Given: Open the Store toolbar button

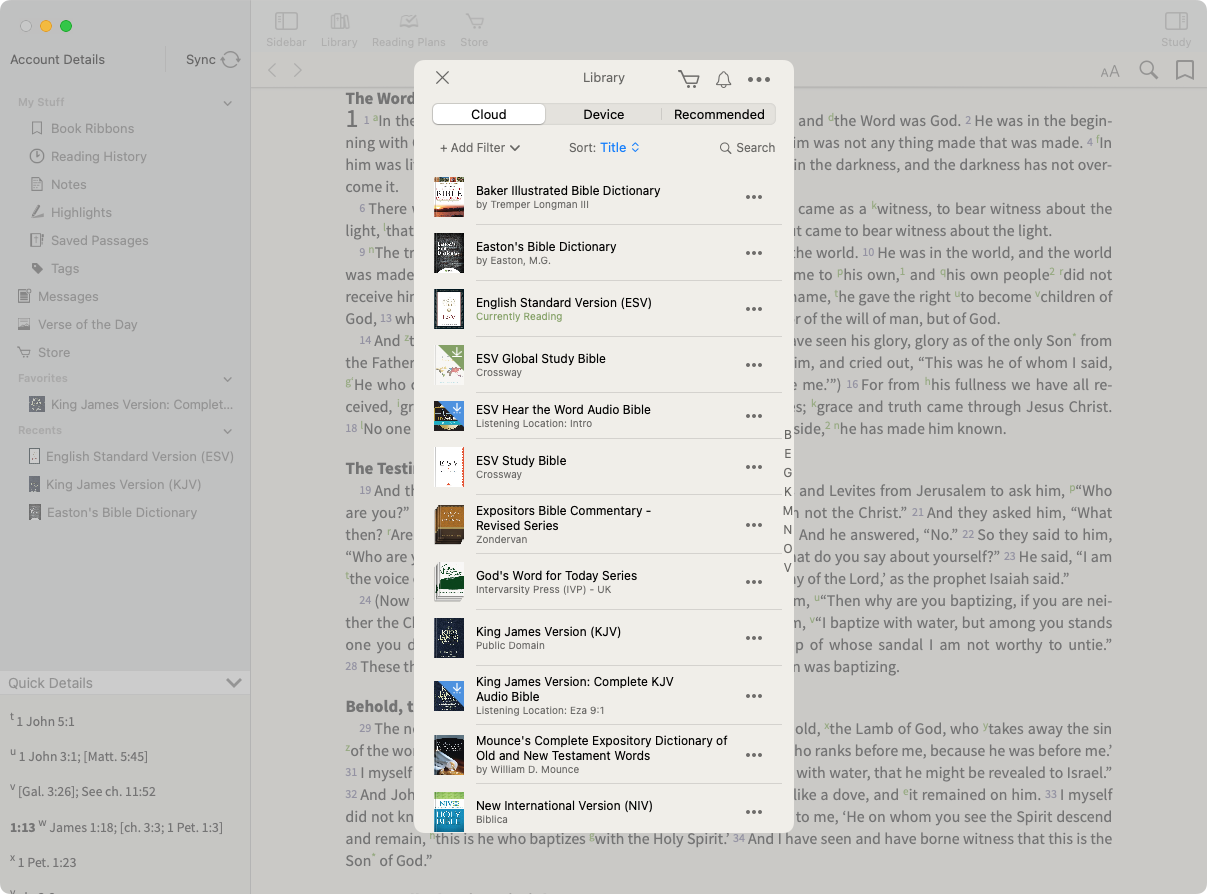Looking at the screenshot, I should tap(474, 29).
